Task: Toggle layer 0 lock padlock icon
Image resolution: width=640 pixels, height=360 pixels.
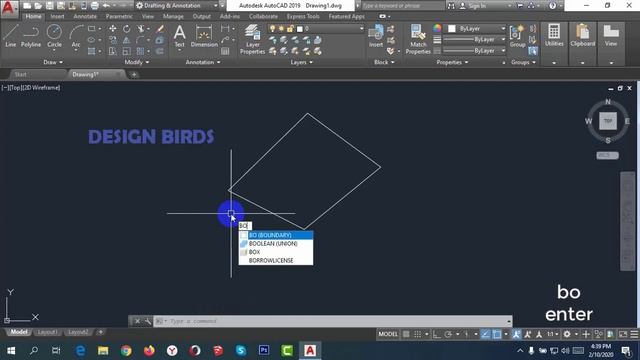Action: (x=290, y=29)
